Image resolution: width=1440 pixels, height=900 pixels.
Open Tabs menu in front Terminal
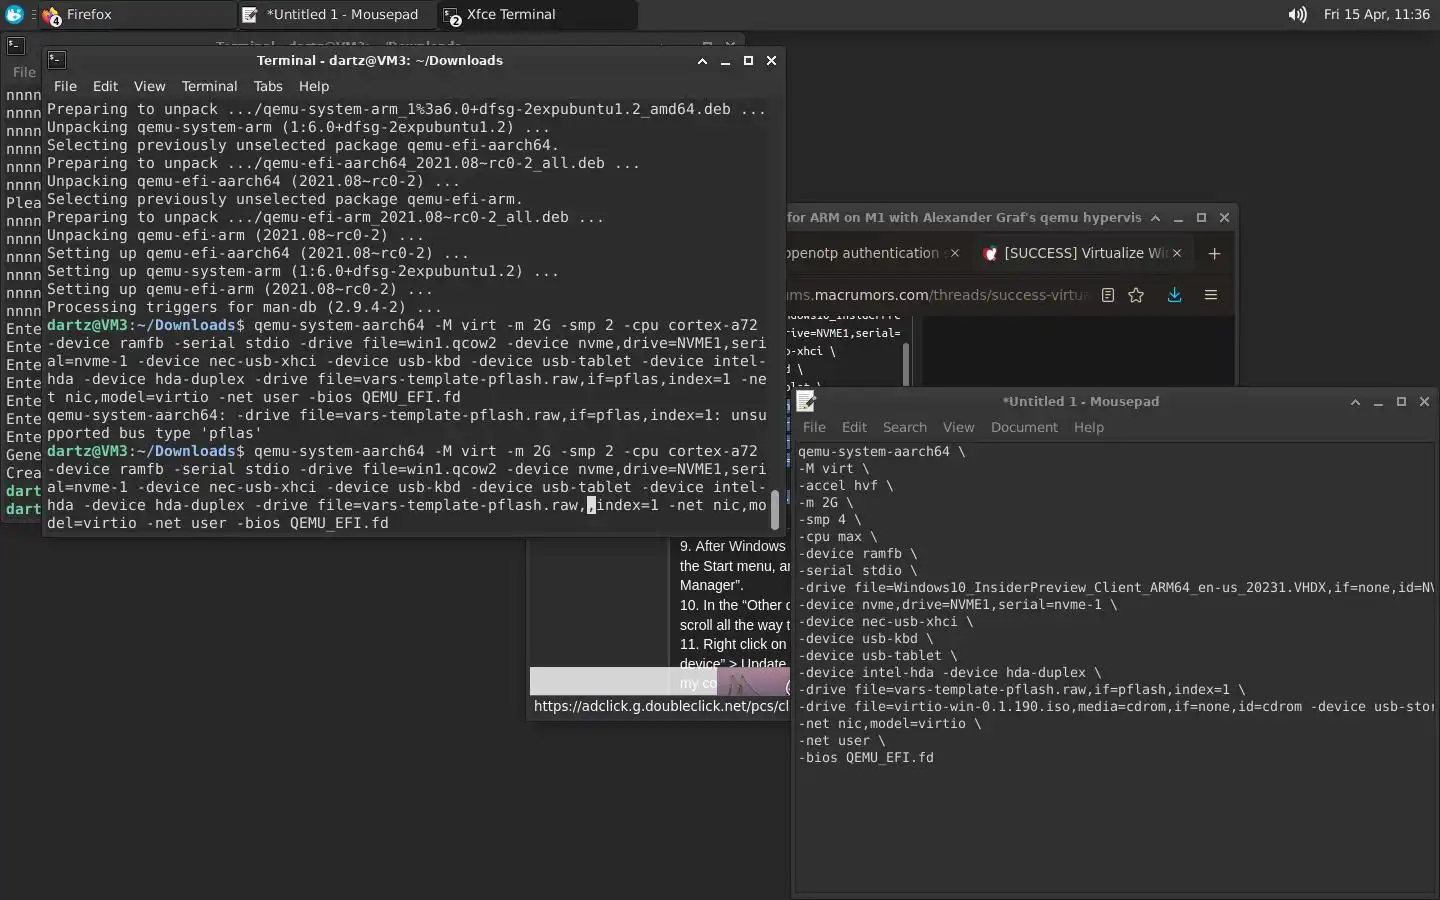[268, 86]
